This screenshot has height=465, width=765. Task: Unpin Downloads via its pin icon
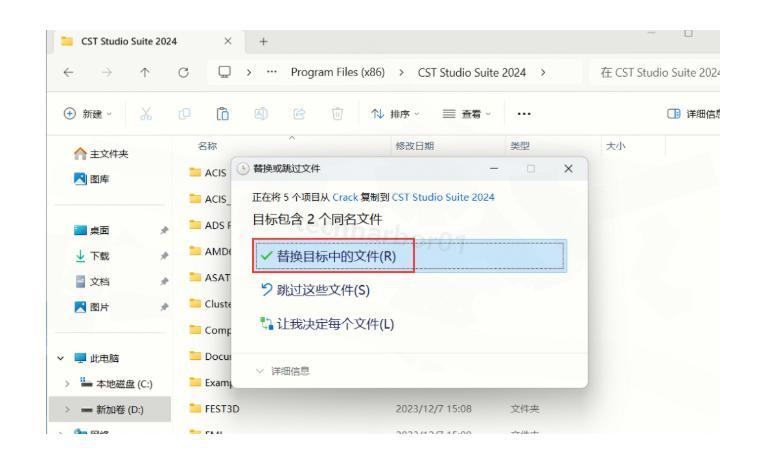tap(164, 256)
